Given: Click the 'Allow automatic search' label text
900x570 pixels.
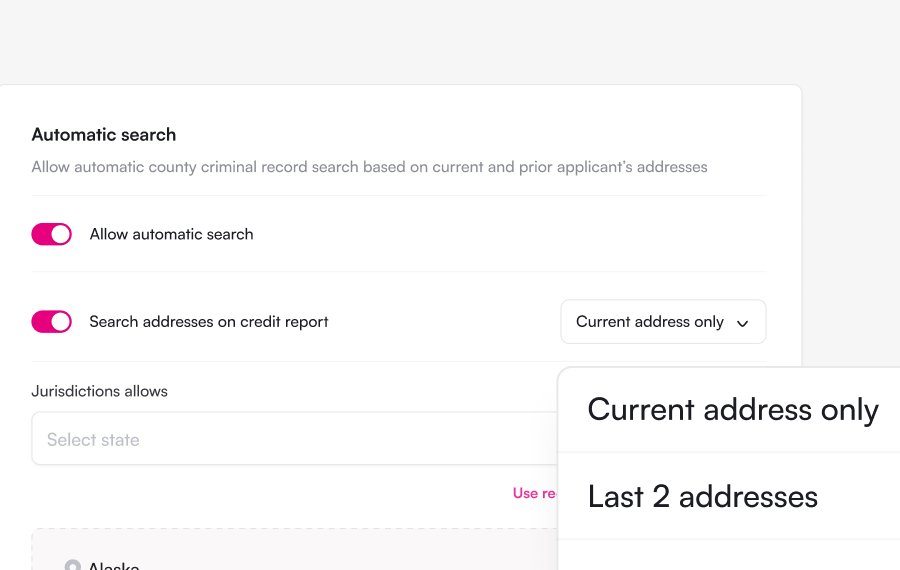Looking at the screenshot, I should (171, 234).
